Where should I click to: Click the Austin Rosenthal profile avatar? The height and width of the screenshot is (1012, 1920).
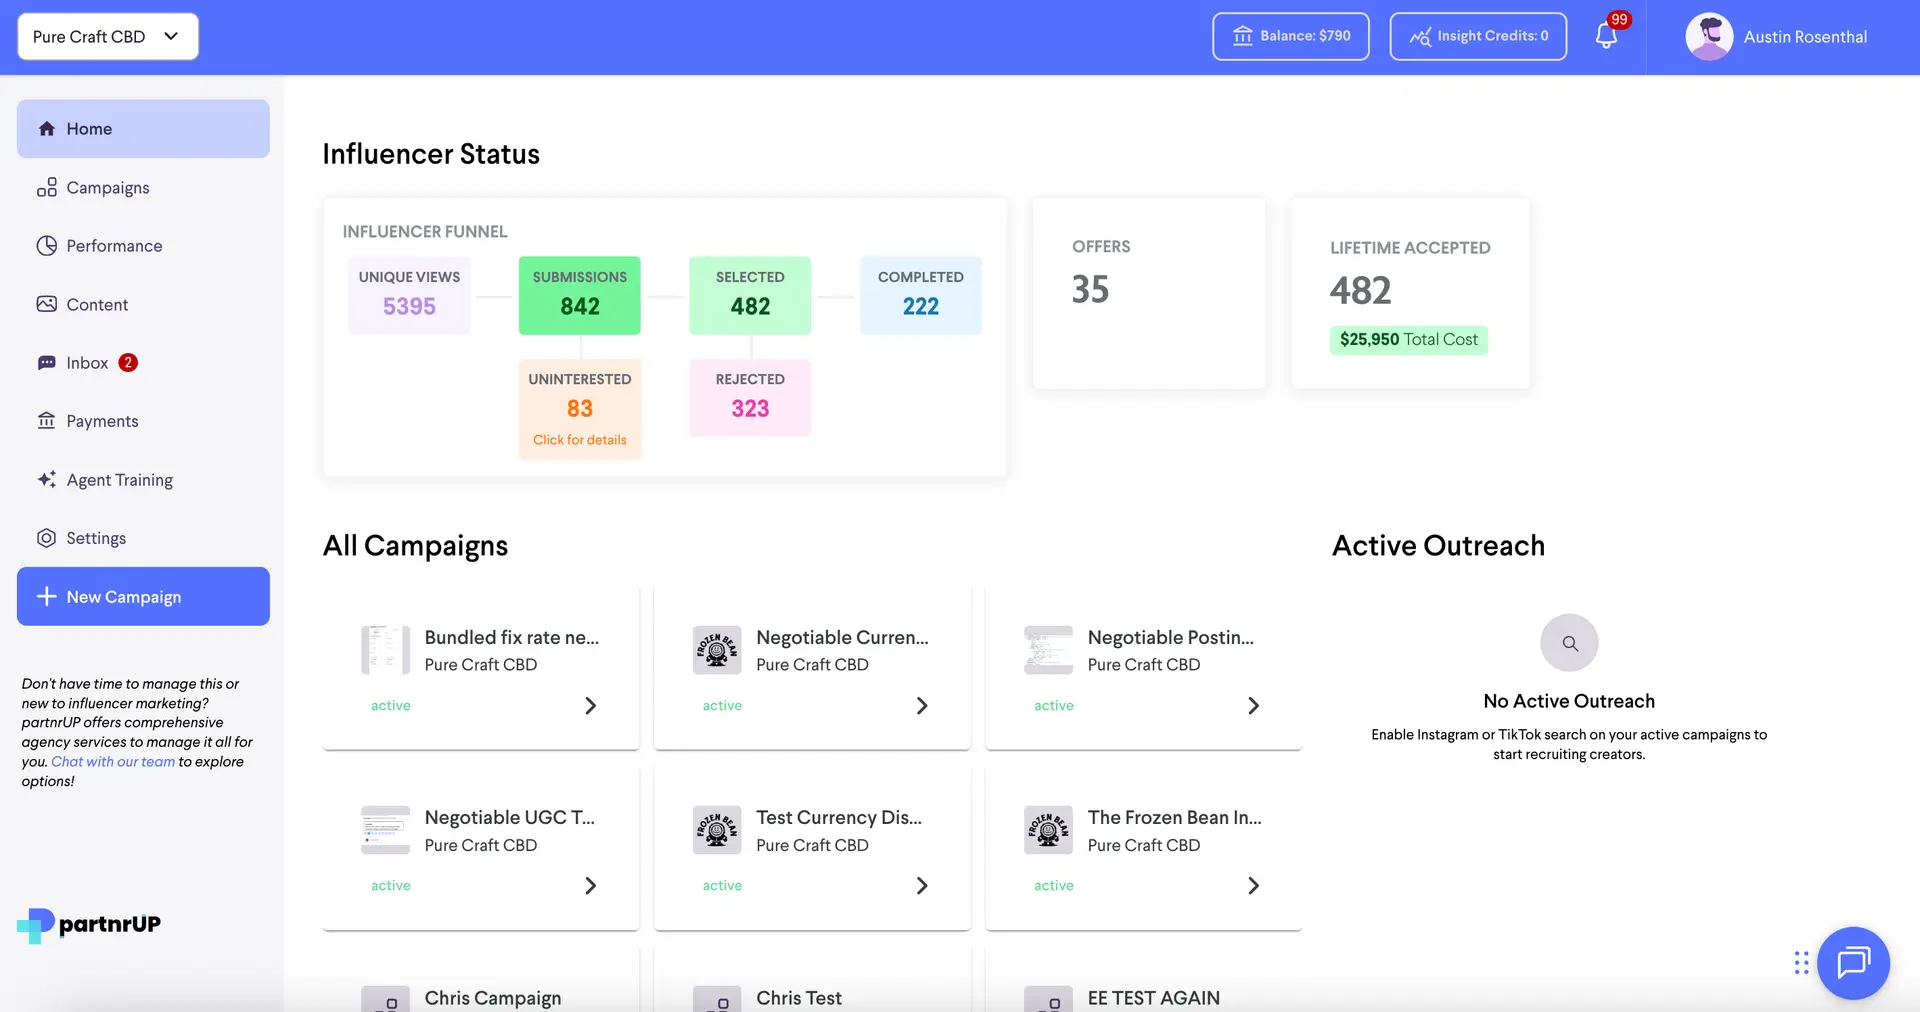(x=1709, y=36)
